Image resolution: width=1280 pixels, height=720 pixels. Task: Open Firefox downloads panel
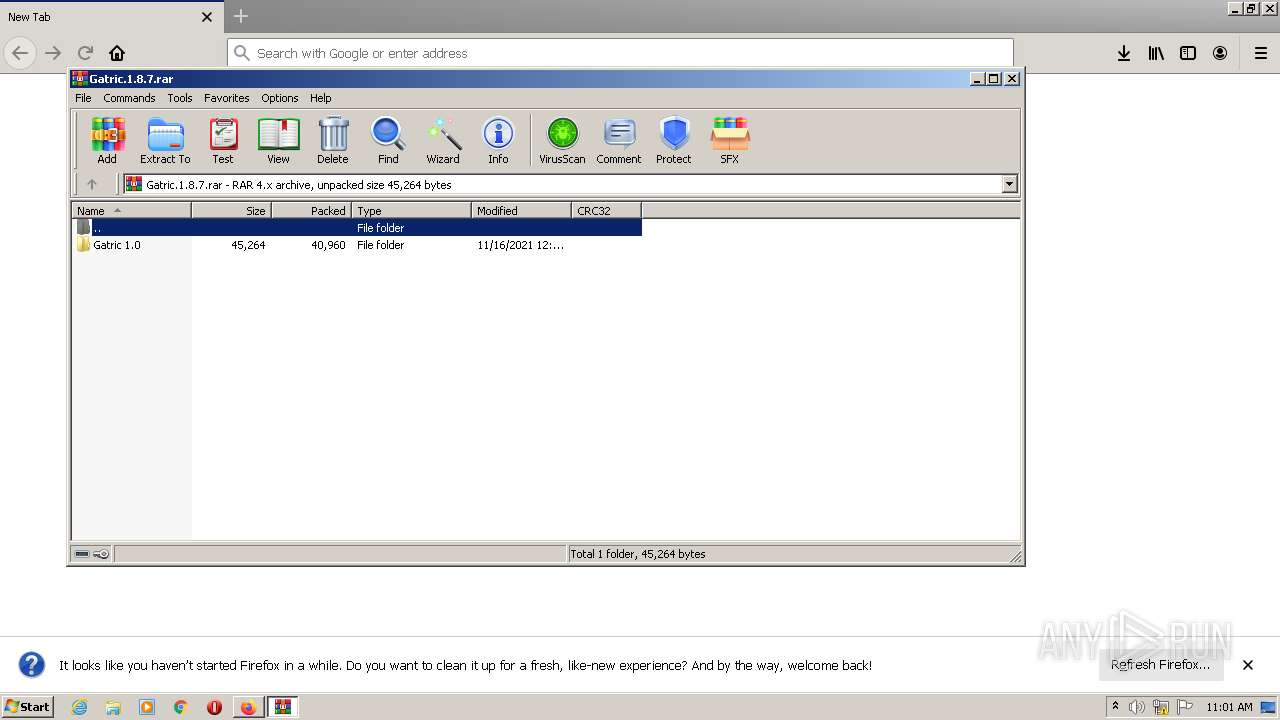1124,53
